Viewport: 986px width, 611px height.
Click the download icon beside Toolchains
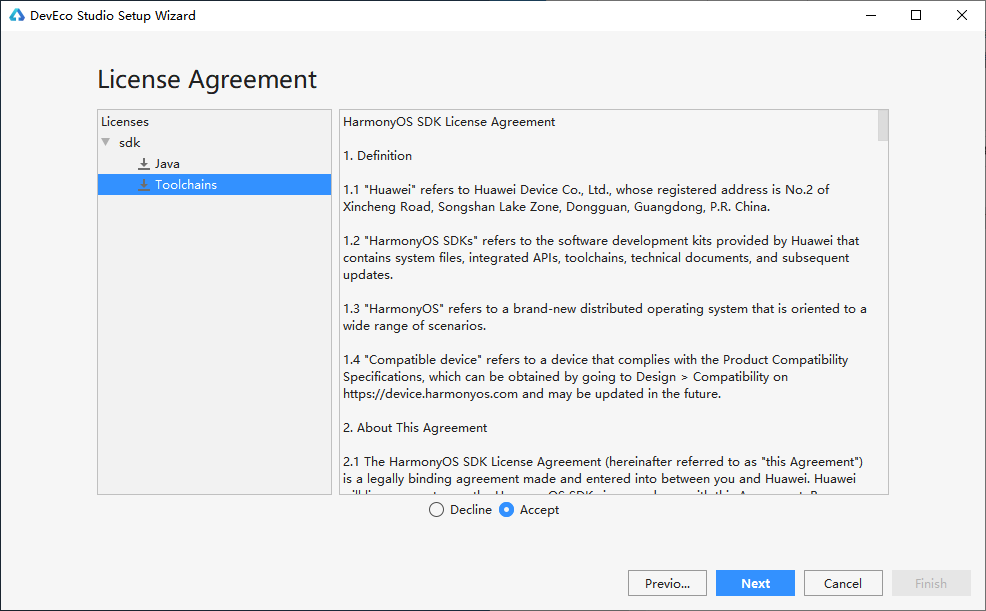click(144, 185)
